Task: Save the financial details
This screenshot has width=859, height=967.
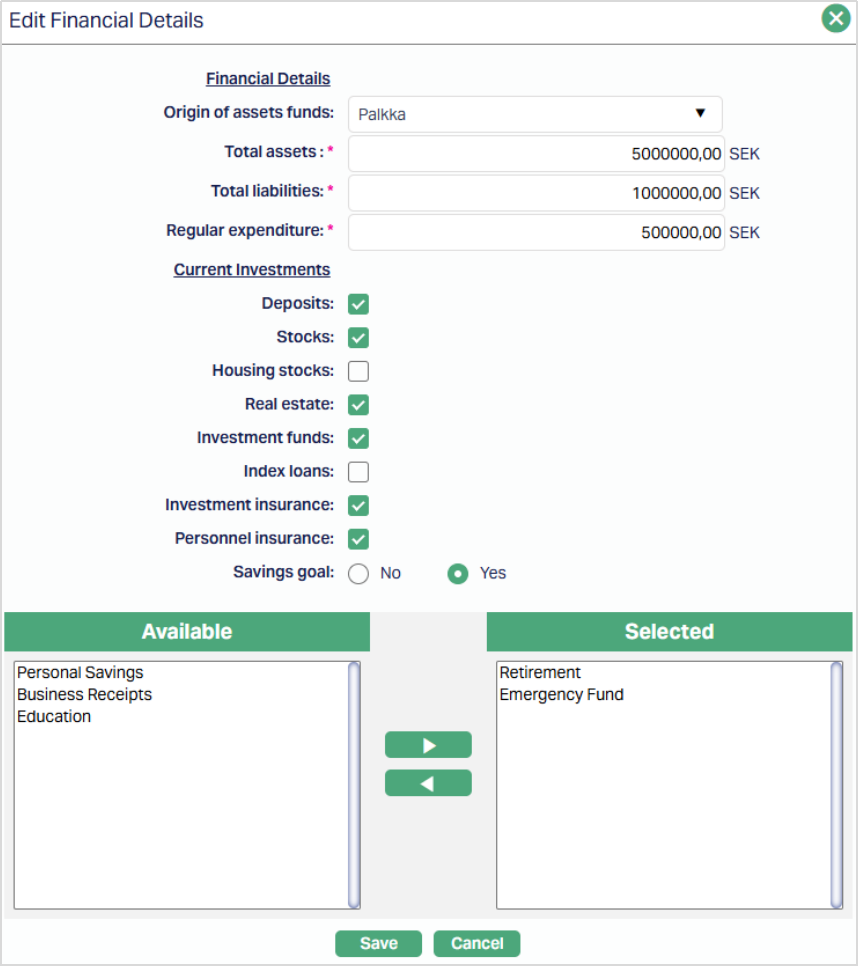Action: 378,943
